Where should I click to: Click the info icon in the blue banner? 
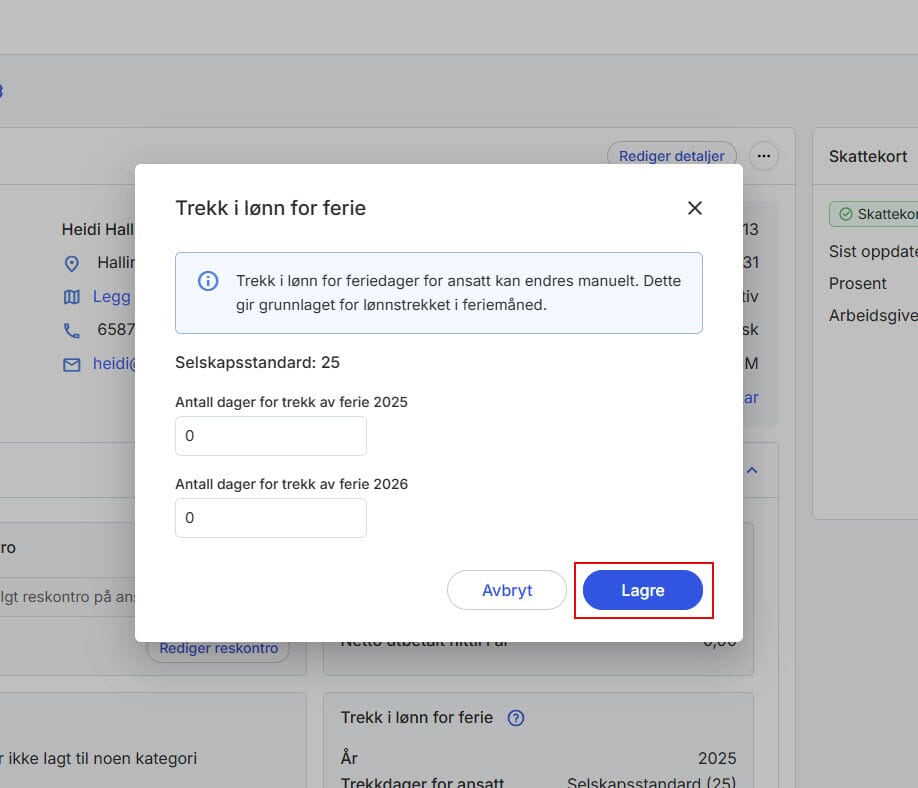point(207,281)
